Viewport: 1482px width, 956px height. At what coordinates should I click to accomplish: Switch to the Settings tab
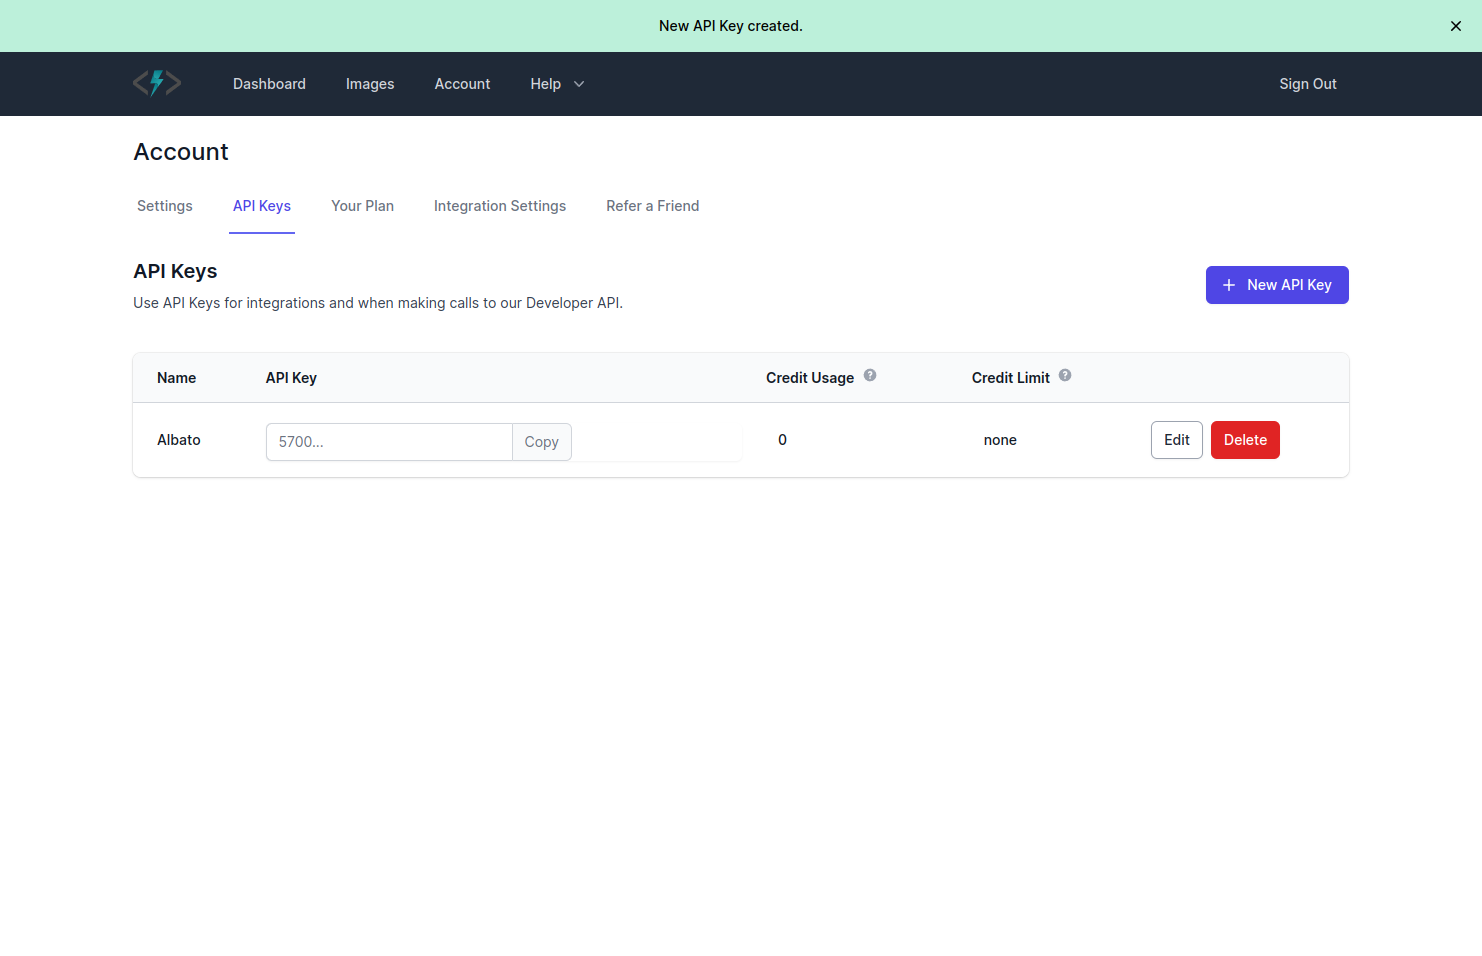point(165,206)
